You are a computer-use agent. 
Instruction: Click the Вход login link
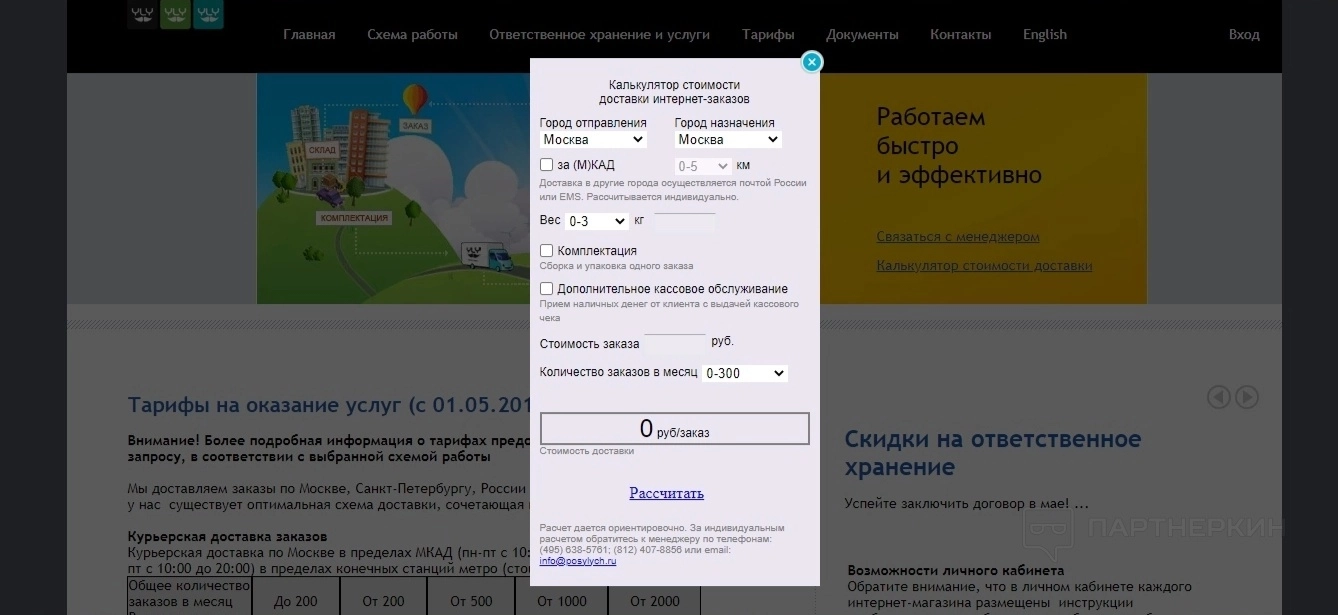[1244, 34]
